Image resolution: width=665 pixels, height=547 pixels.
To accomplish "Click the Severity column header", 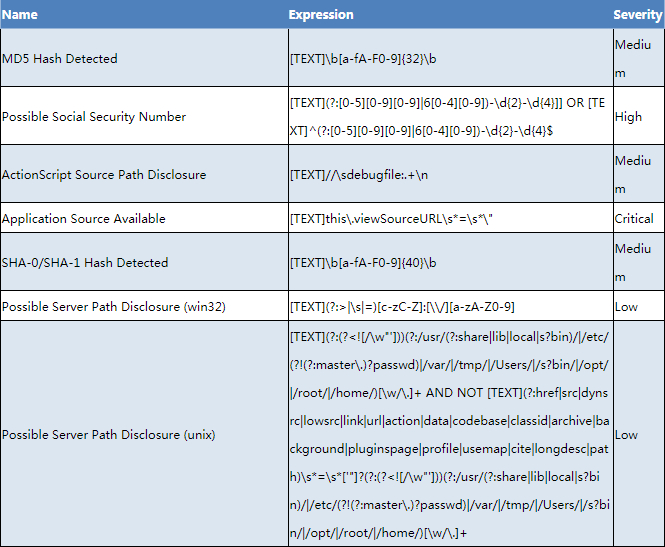I will point(637,15).
